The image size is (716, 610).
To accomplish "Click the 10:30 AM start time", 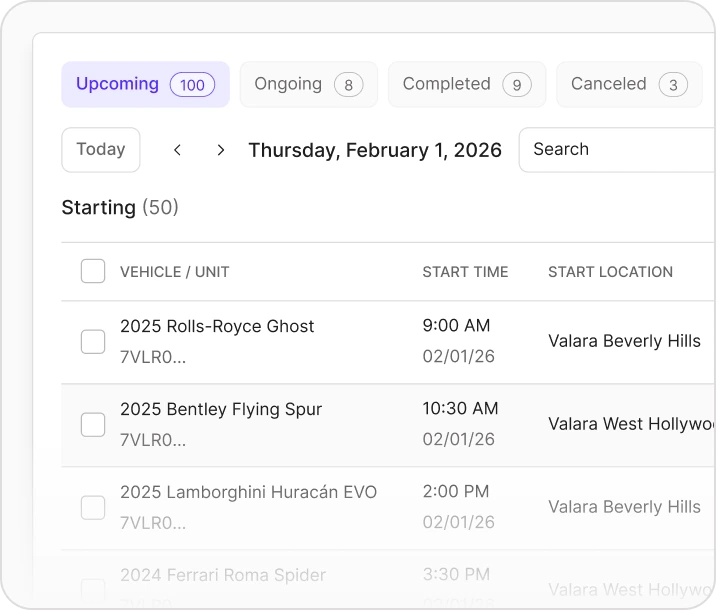I will (x=460, y=409).
